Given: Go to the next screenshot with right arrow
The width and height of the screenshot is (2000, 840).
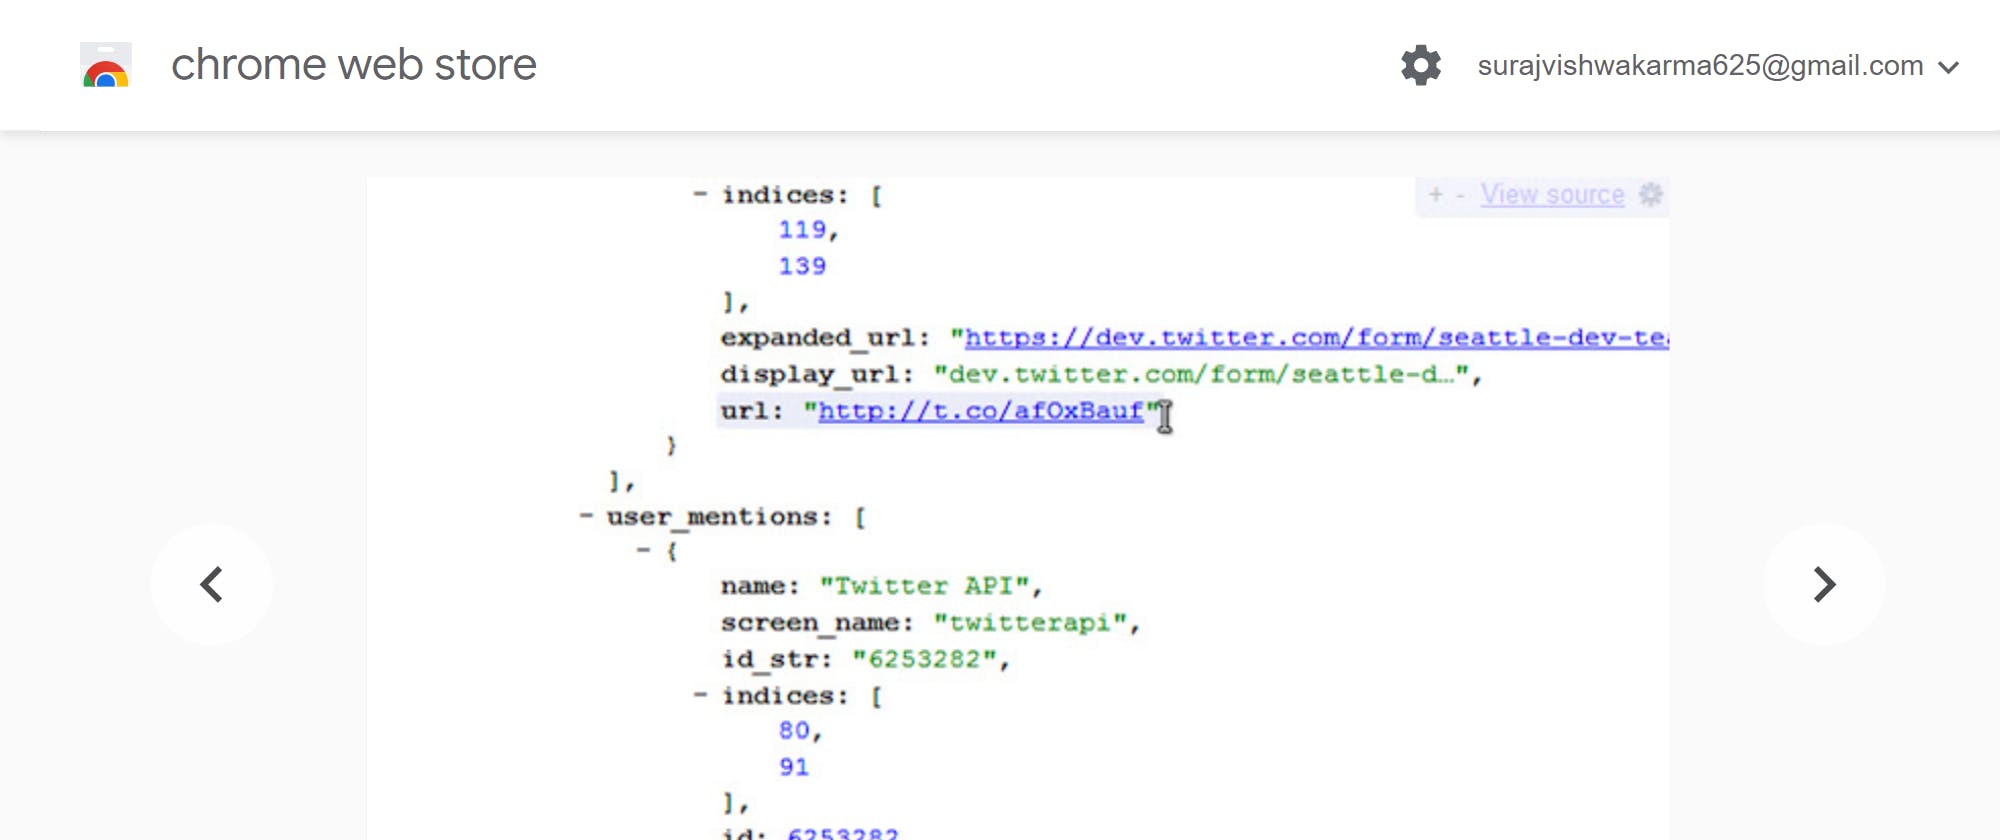Looking at the screenshot, I should (1824, 584).
